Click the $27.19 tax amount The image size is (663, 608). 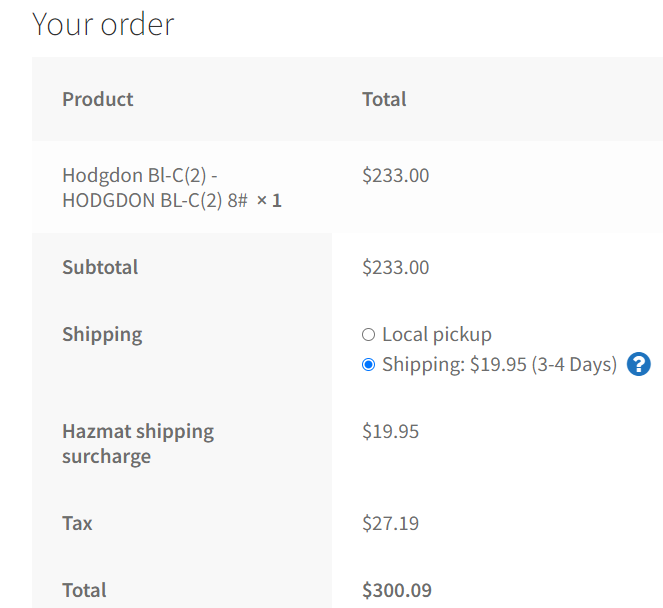390,523
